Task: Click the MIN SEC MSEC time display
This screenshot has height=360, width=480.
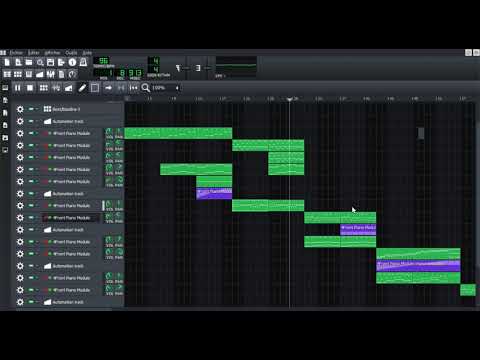Action: (118, 74)
